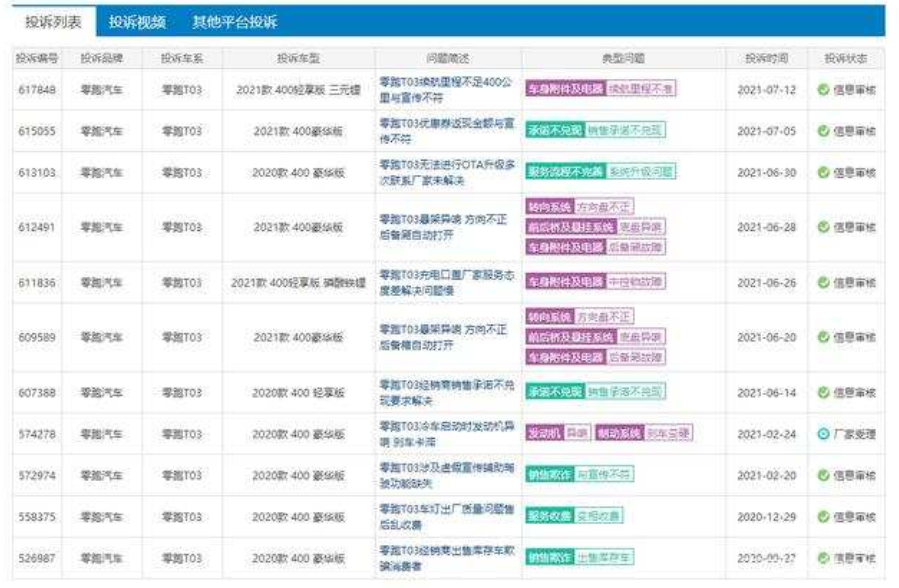The height and width of the screenshot is (588, 899).
Task: Click 零跑T03 series in row 607388
Action: [x=182, y=393]
